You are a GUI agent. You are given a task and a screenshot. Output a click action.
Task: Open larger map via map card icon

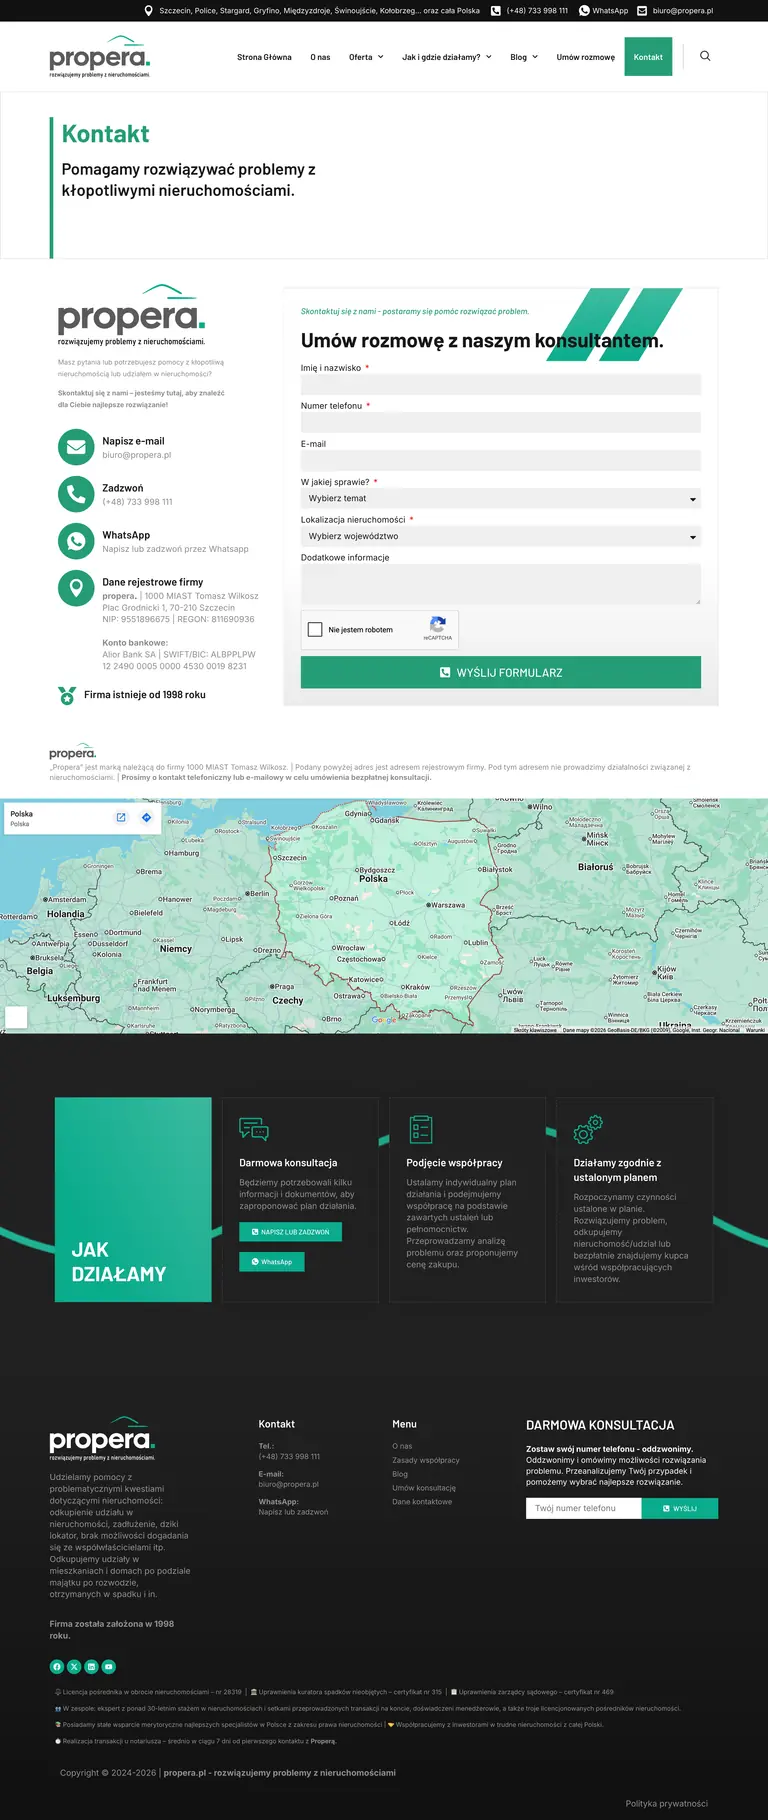pos(121,817)
